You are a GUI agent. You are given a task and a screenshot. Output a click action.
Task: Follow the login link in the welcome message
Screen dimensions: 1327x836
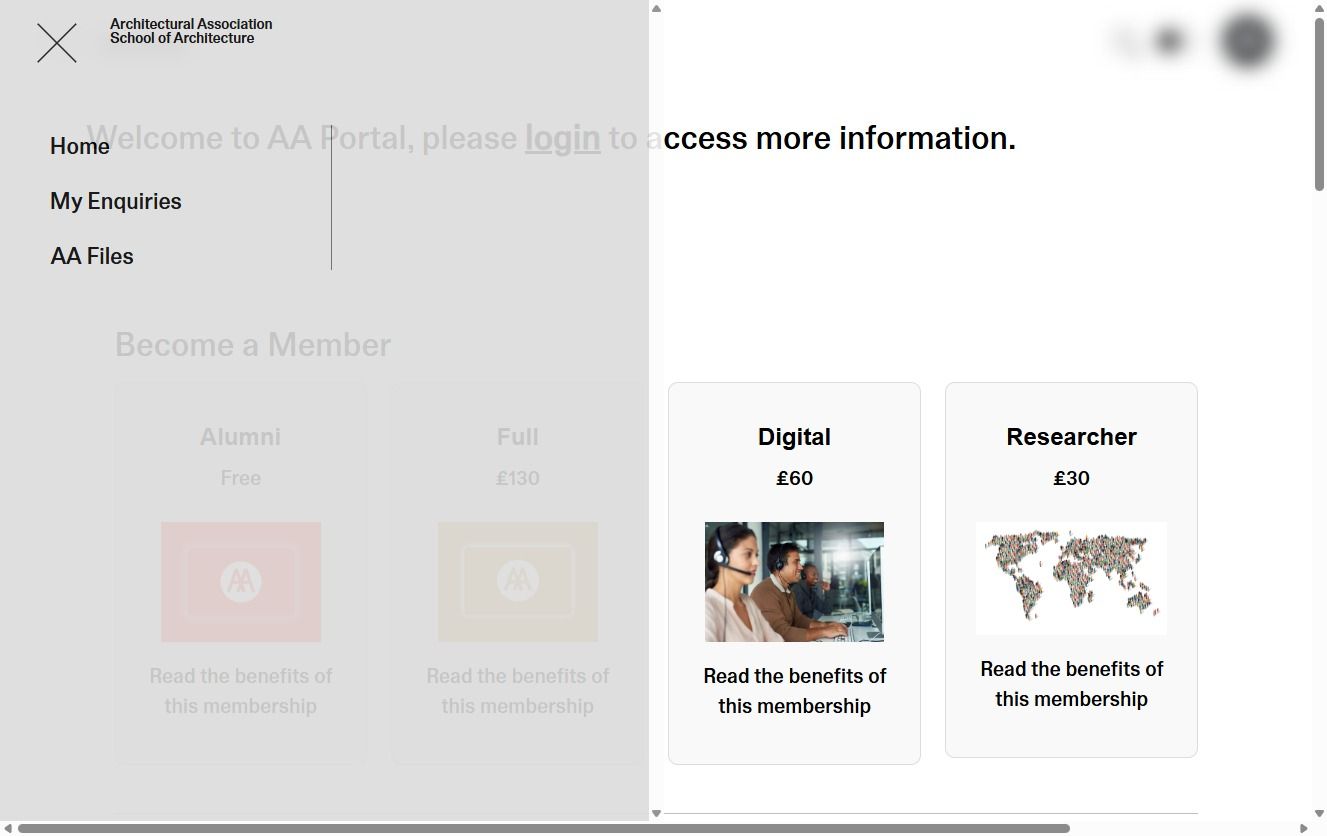point(562,138)
